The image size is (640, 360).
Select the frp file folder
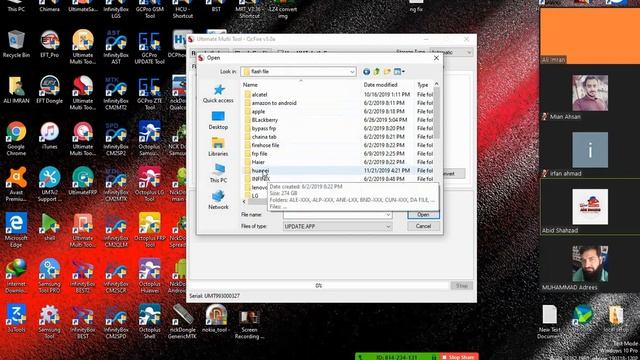pos(259,154)
